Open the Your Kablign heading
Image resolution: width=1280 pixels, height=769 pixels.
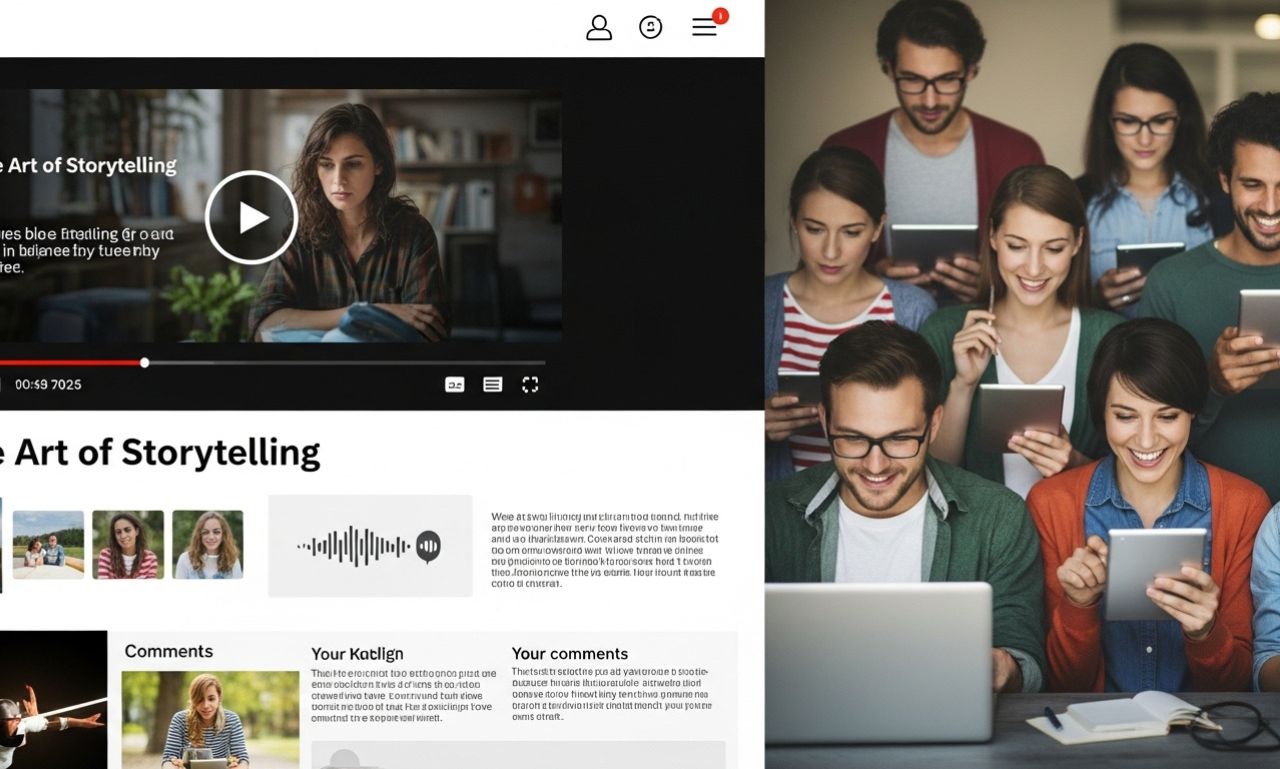pos(357,654)
